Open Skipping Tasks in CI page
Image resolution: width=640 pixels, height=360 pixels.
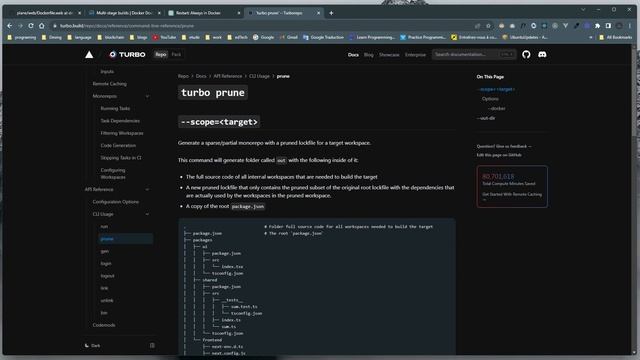click(x=121, y=158)
